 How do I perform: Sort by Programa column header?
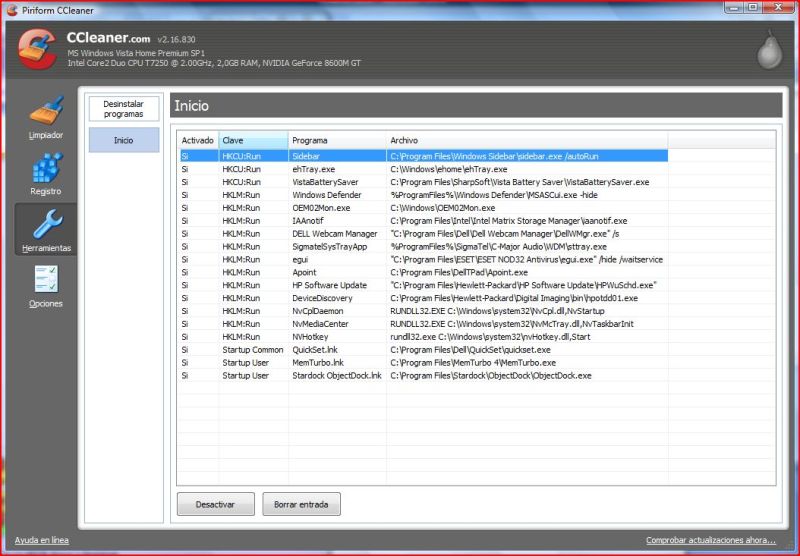point(337,140)
